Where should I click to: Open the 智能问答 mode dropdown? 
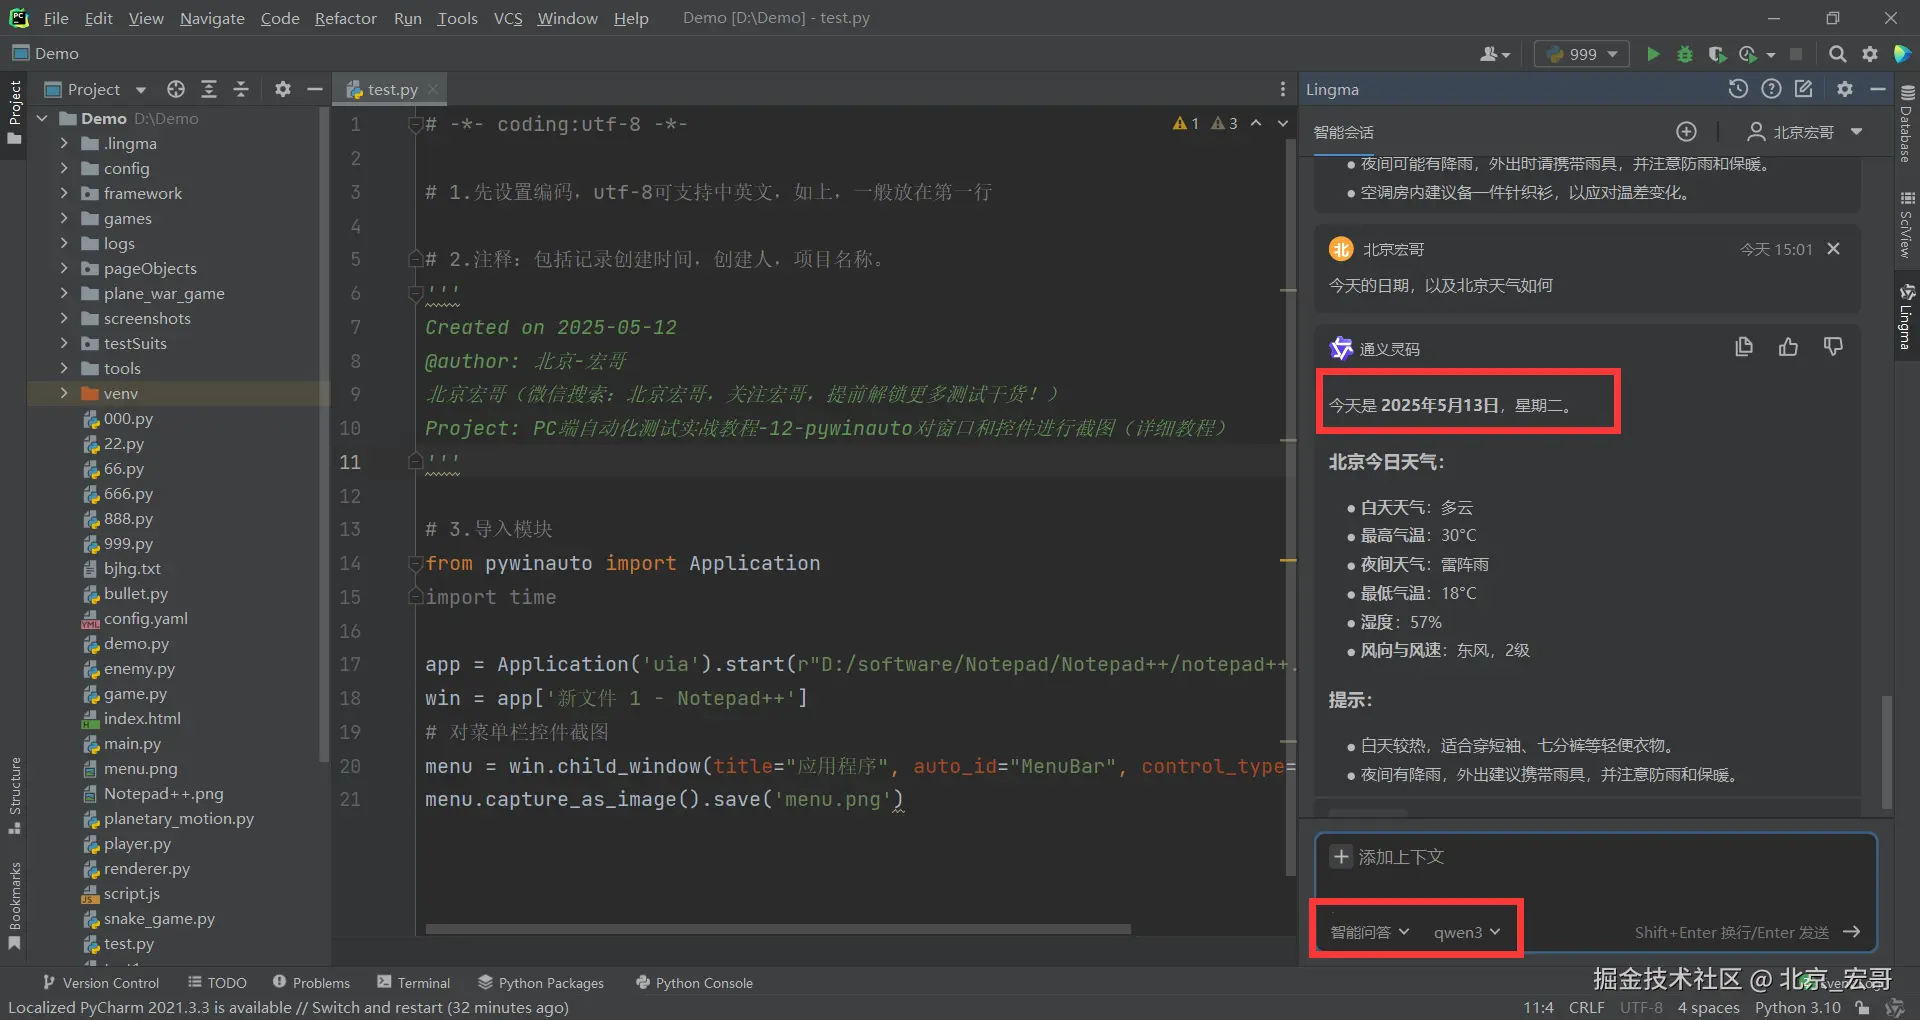(1369, 932)
